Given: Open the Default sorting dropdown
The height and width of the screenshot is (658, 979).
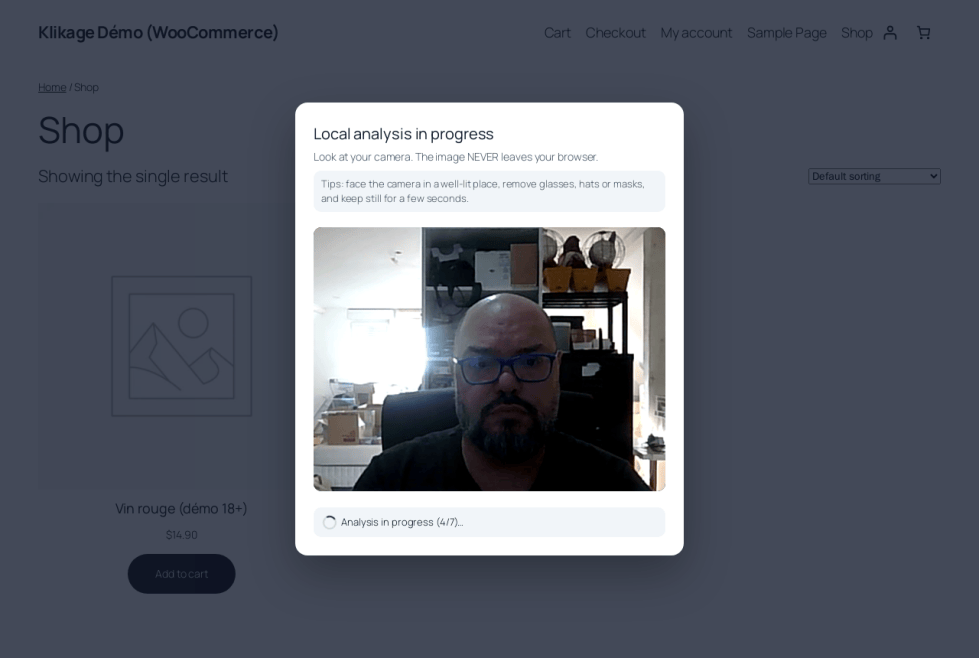Looking at the screenshot, I should pyautogui.click(x=874, y=176).
